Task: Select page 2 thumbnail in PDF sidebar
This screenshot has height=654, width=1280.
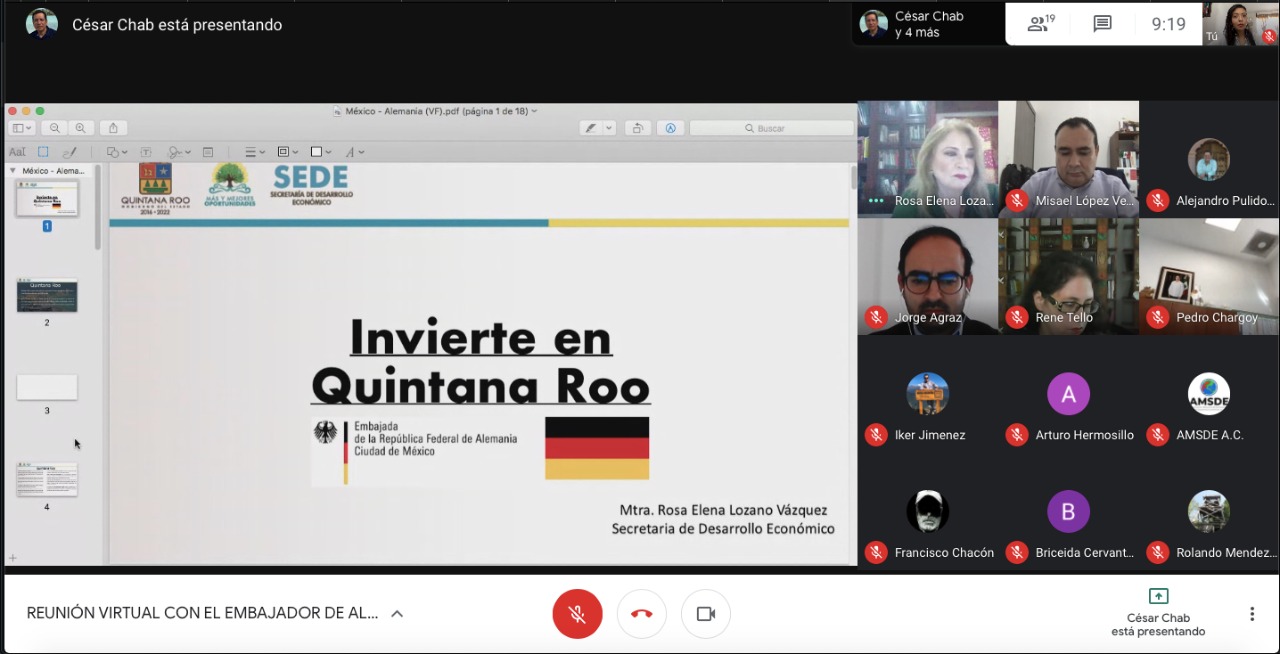Action: pos(47,296)
